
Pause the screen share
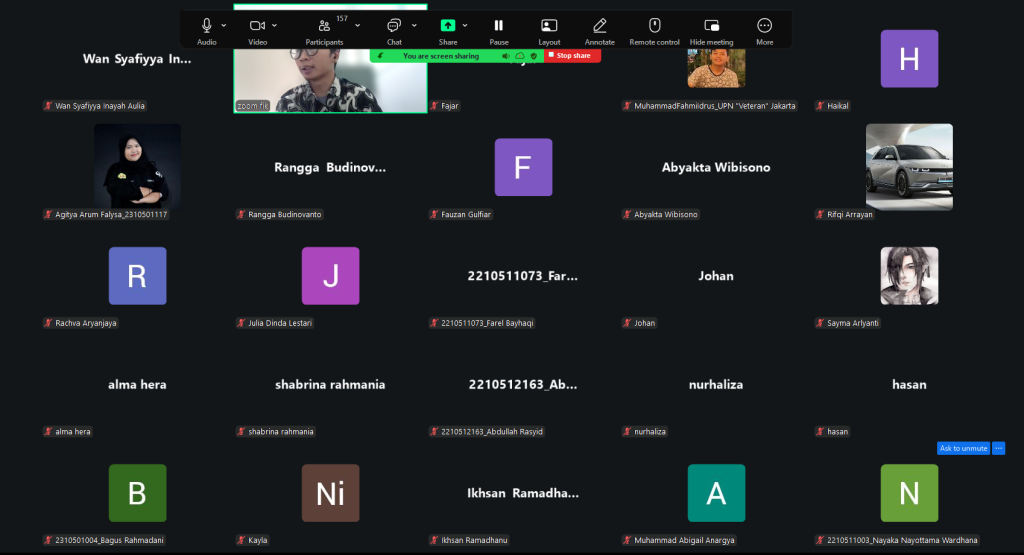point(499,26)
